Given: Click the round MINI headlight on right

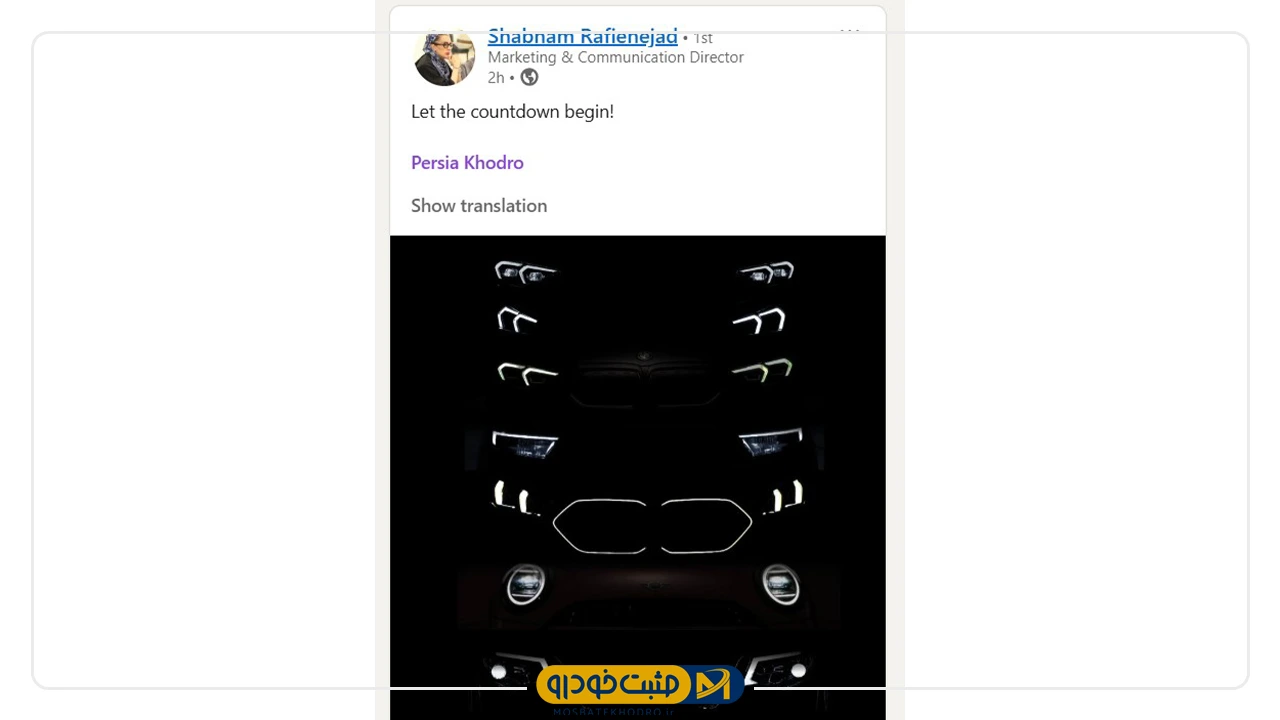Looking at the screenshot, I should (780, 584).
